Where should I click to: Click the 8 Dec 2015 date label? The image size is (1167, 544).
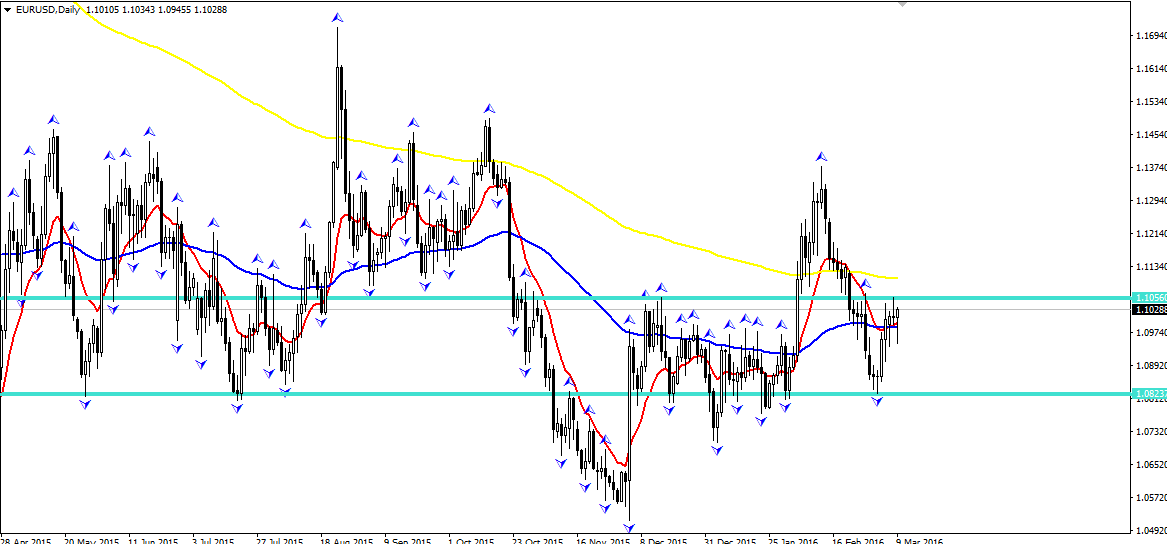pyautogui.click(x=663, y=541)
